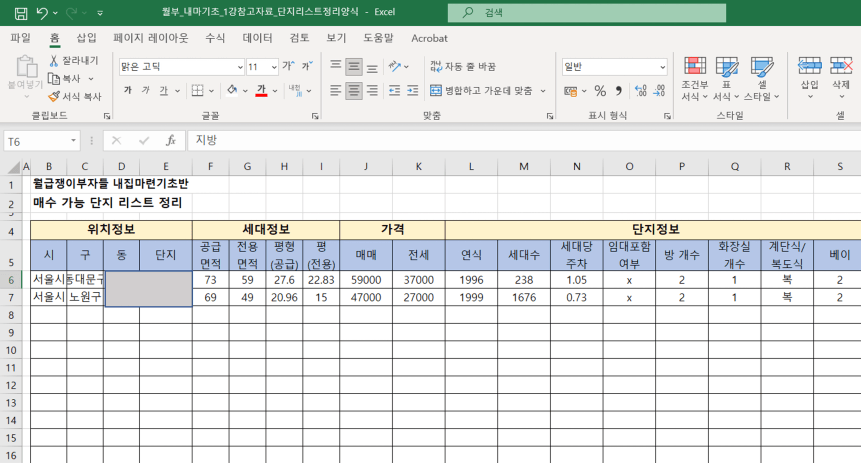Apply percent style % icon
The image size is (861, 463).
tap(600, 91)
